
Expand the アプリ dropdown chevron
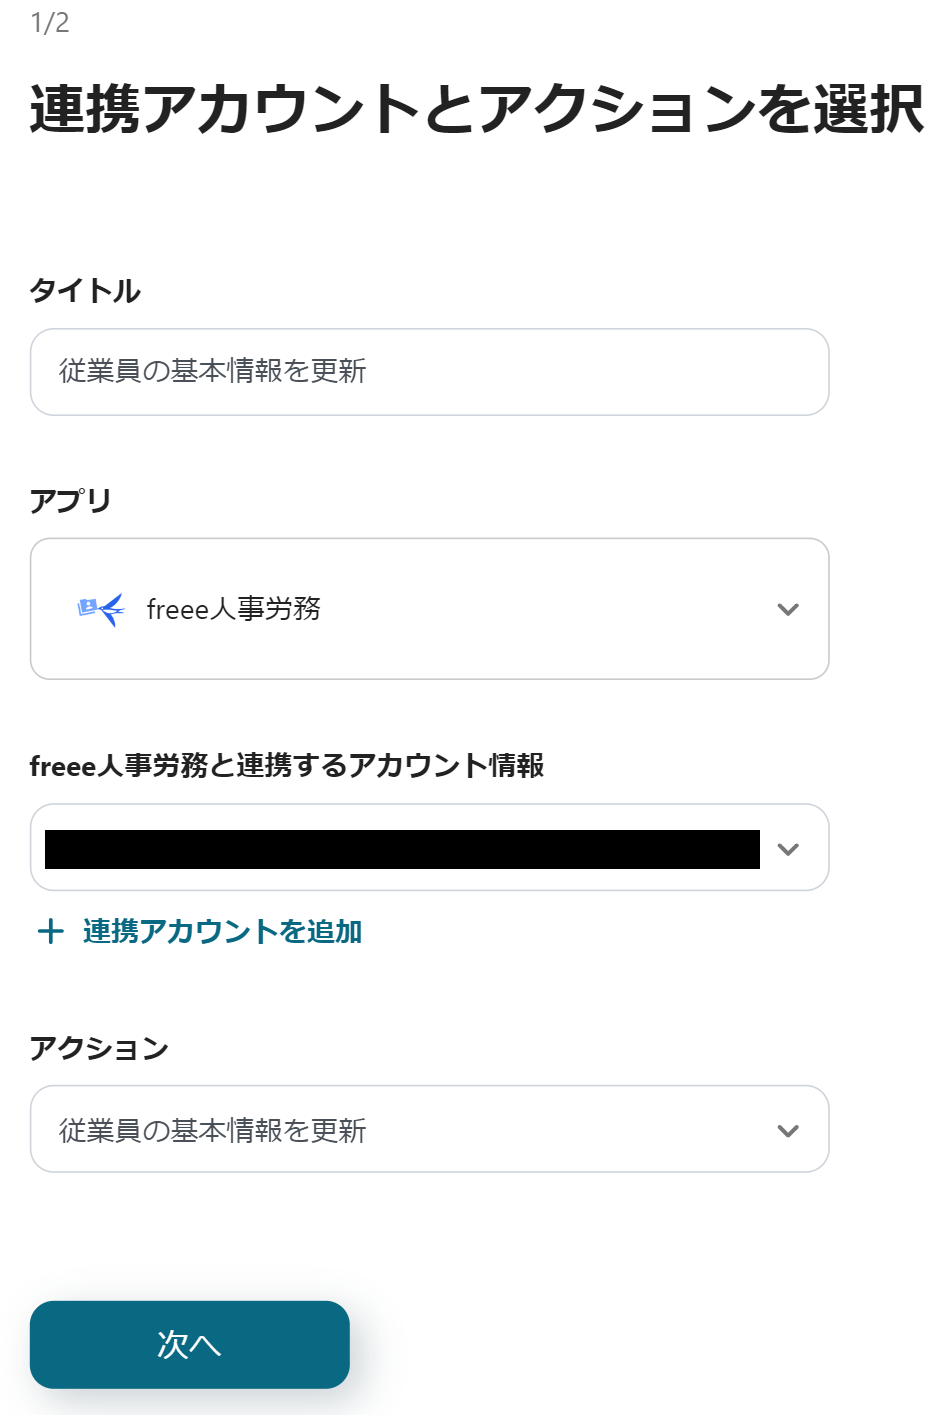(x=788, y=609)
